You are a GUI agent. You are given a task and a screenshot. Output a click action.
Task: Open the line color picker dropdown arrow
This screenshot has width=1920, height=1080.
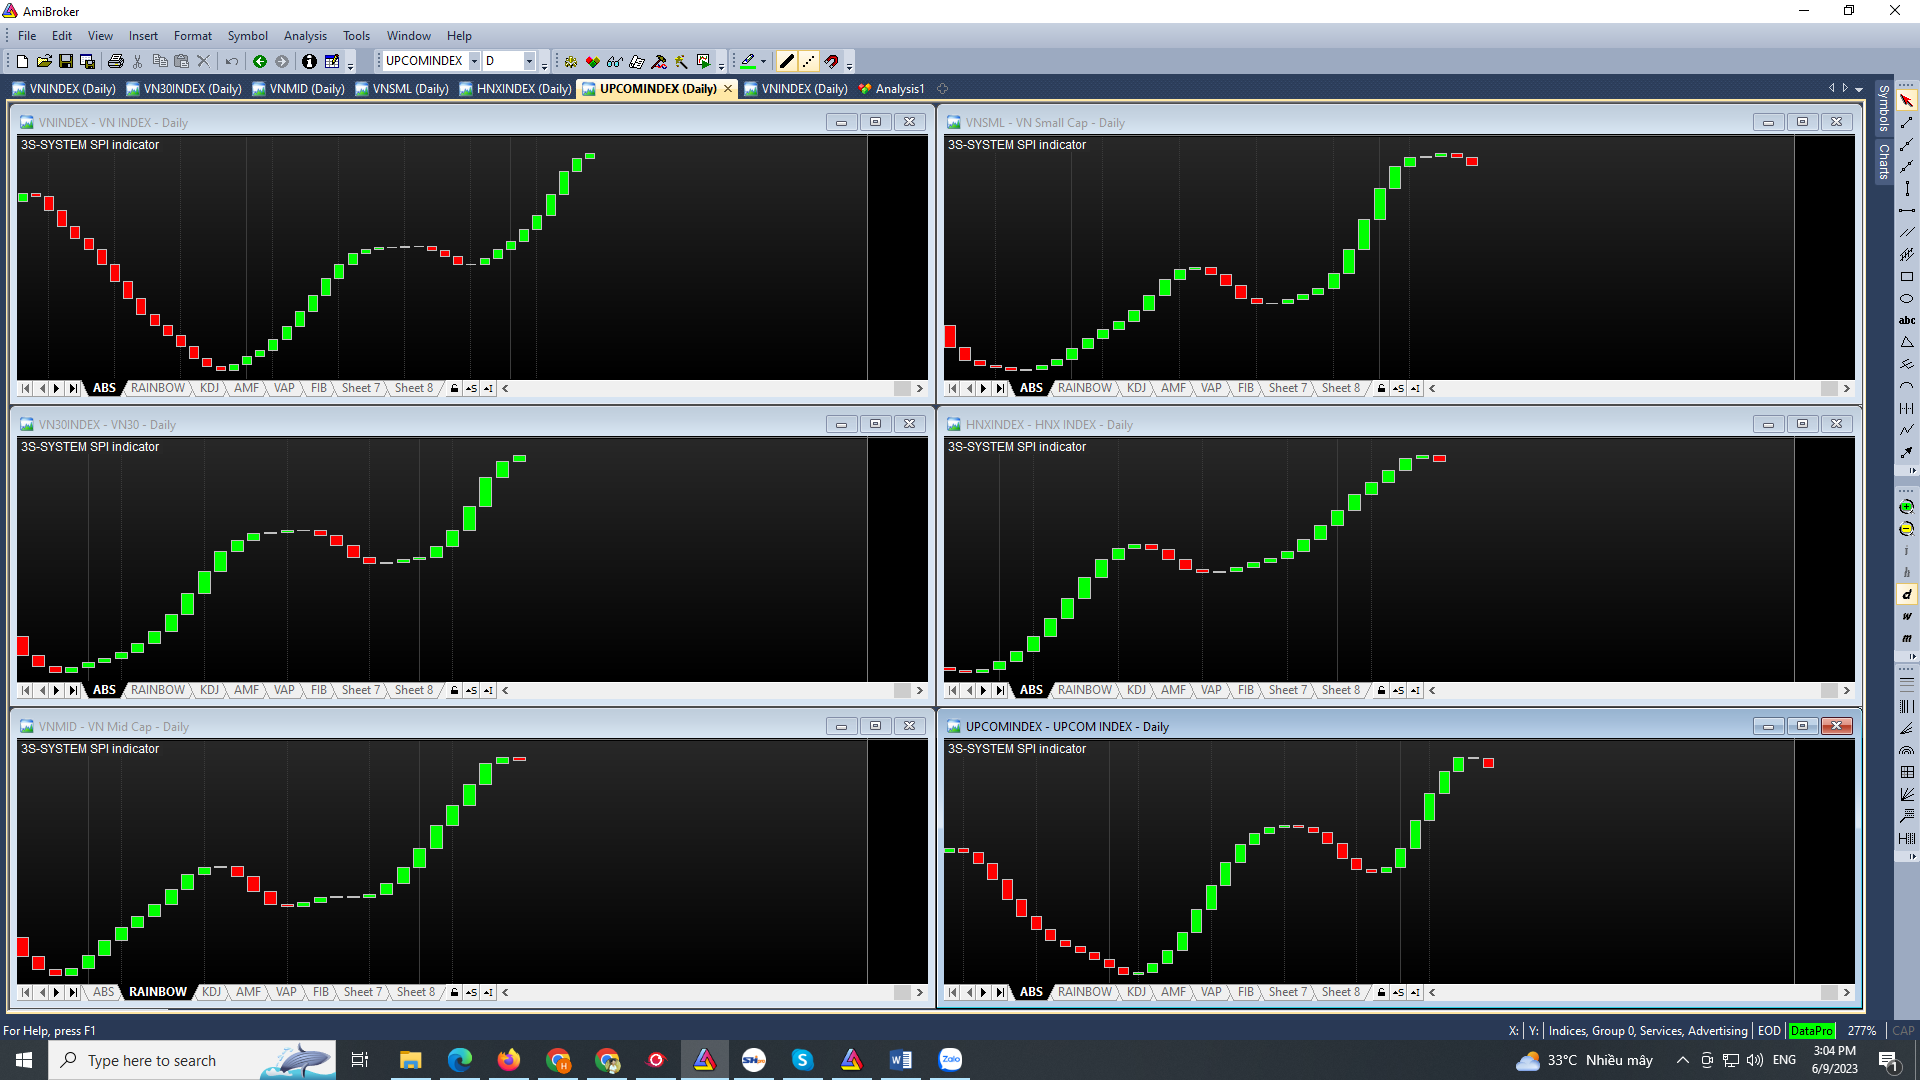(764, 62)
